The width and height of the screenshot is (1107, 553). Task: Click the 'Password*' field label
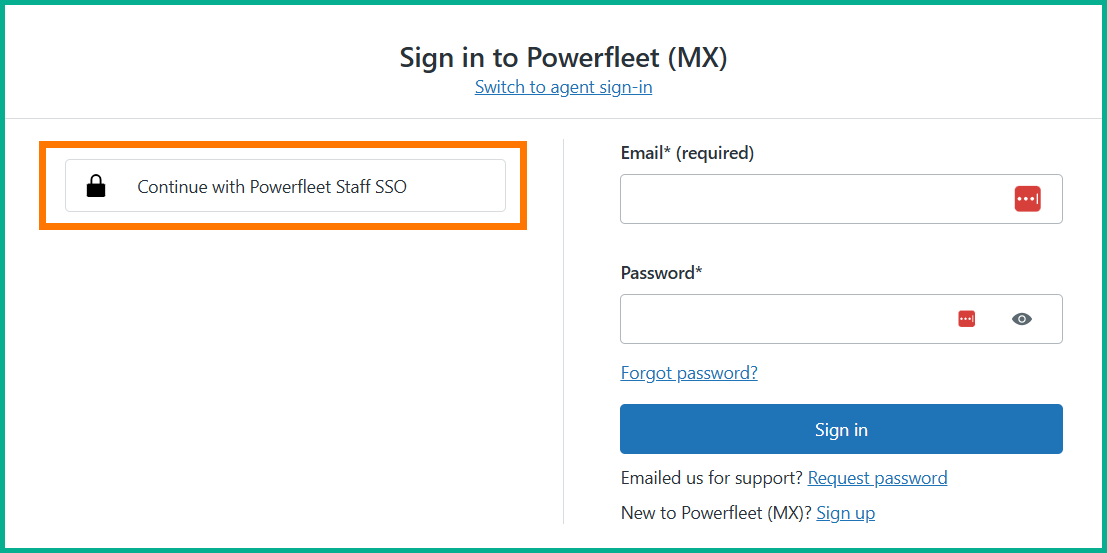point(661,273)
